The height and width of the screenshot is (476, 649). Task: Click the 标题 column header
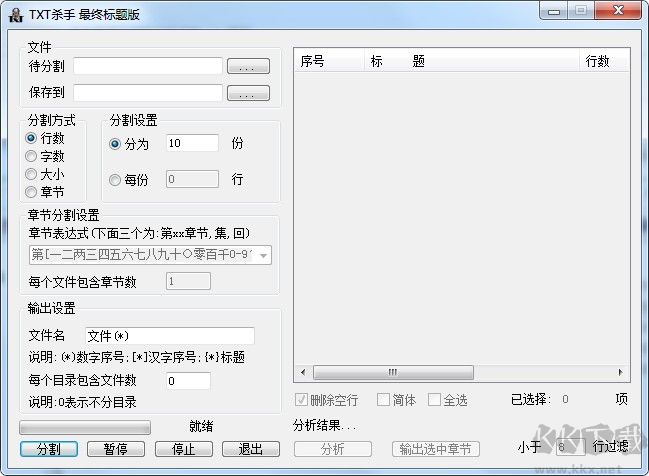pyautogui.click(x=472, y=61)
